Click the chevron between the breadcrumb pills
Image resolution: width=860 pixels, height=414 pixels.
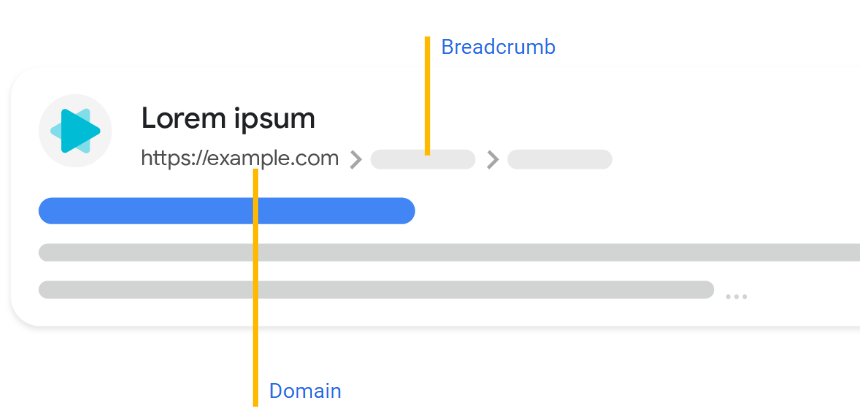[x=491, y=159]
